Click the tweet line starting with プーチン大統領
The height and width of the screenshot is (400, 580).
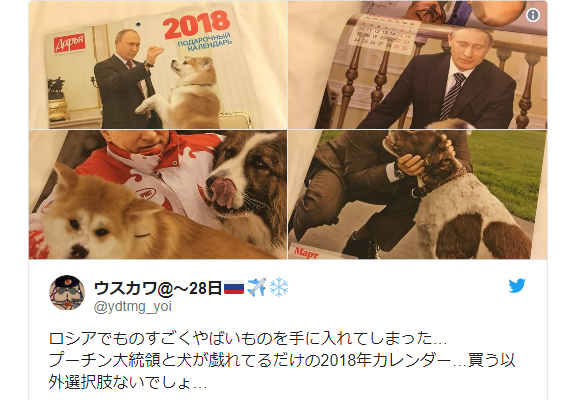[x=282, y=360]
